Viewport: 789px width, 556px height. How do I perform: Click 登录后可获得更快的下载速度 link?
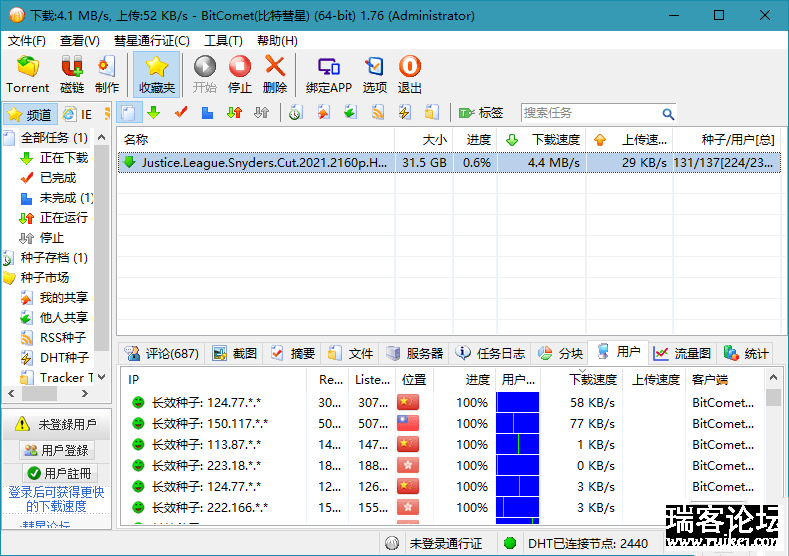(56, 499)
